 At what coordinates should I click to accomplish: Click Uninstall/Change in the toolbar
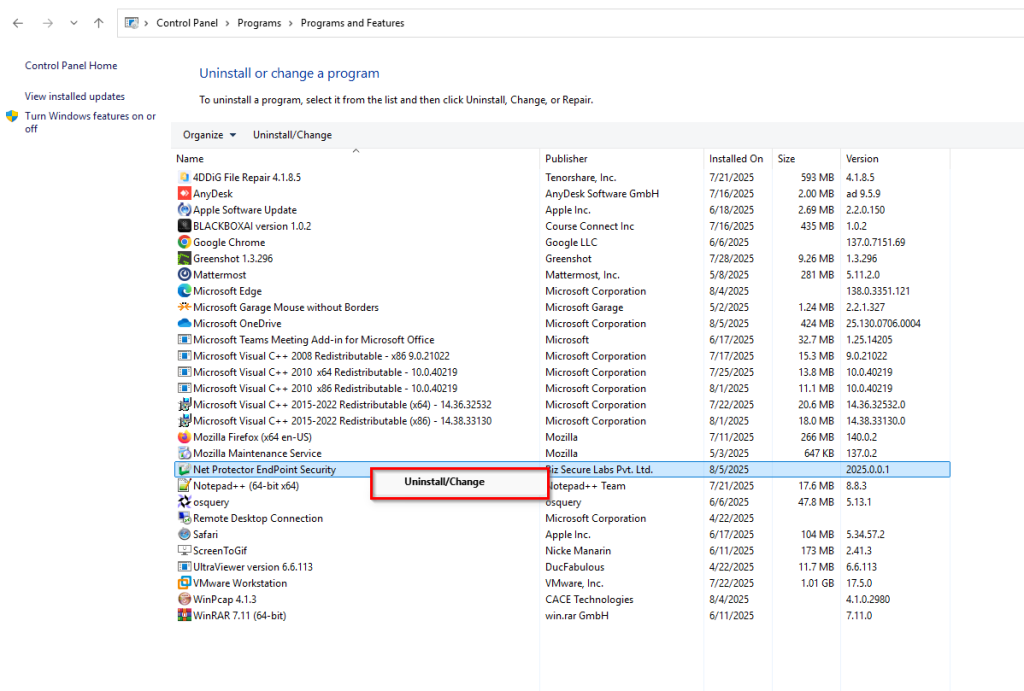292,135
